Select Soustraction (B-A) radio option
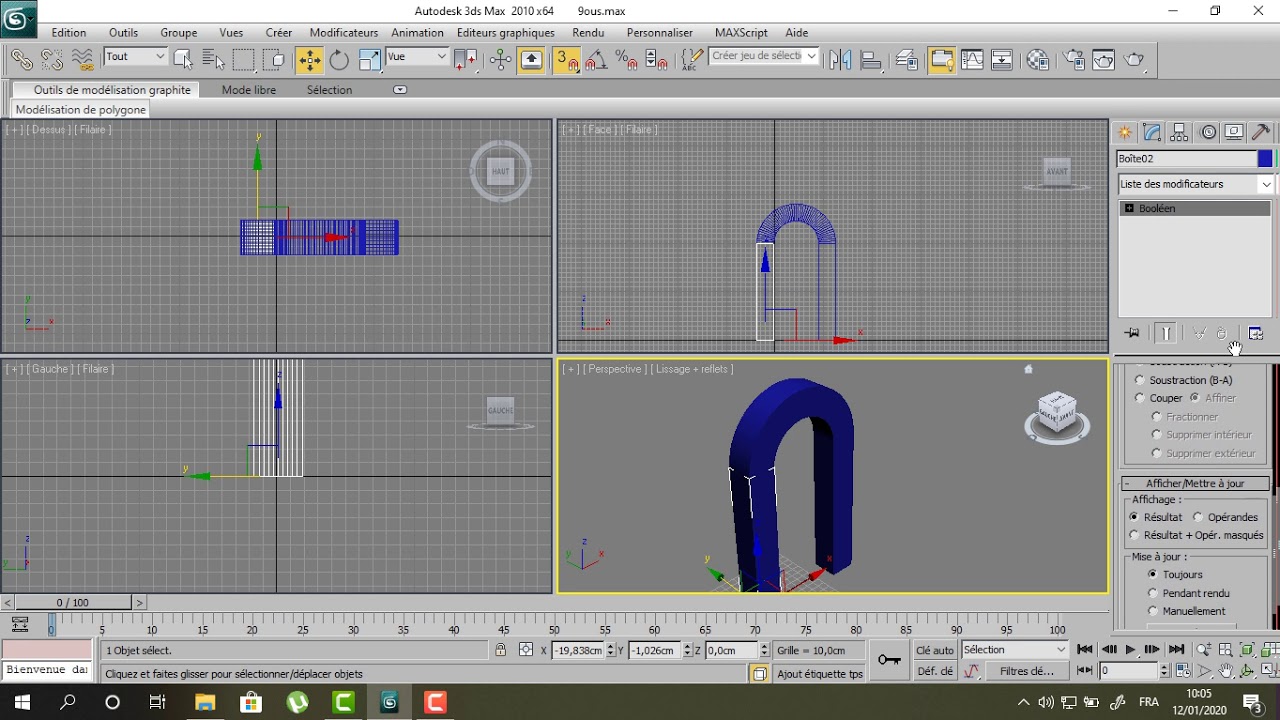The width and height of the screenshot is (1280, 720). (1139, 380)
